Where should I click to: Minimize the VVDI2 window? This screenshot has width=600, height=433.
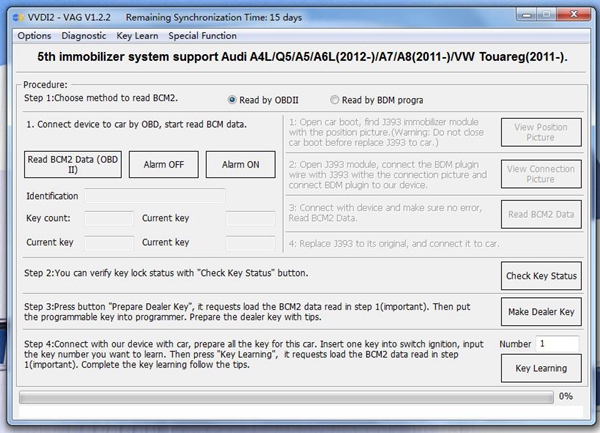527,15
